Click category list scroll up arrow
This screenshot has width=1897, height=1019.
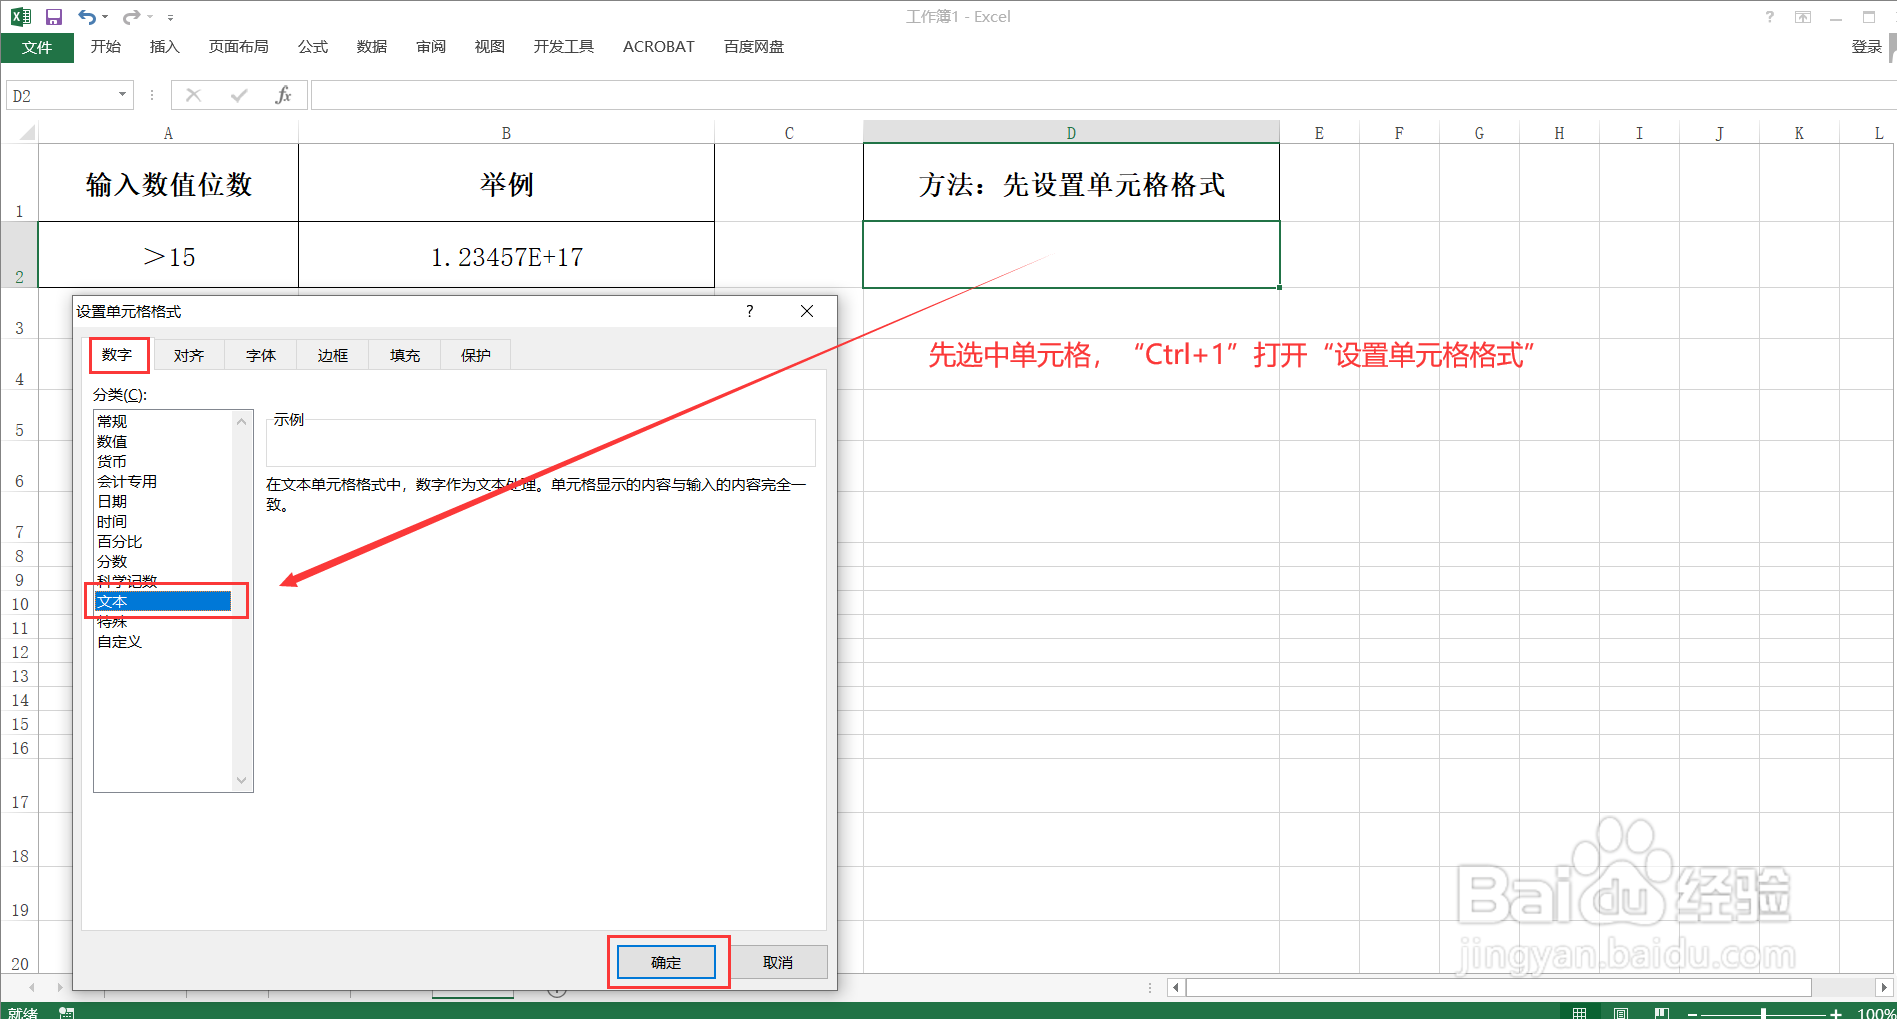pos(241,422)
